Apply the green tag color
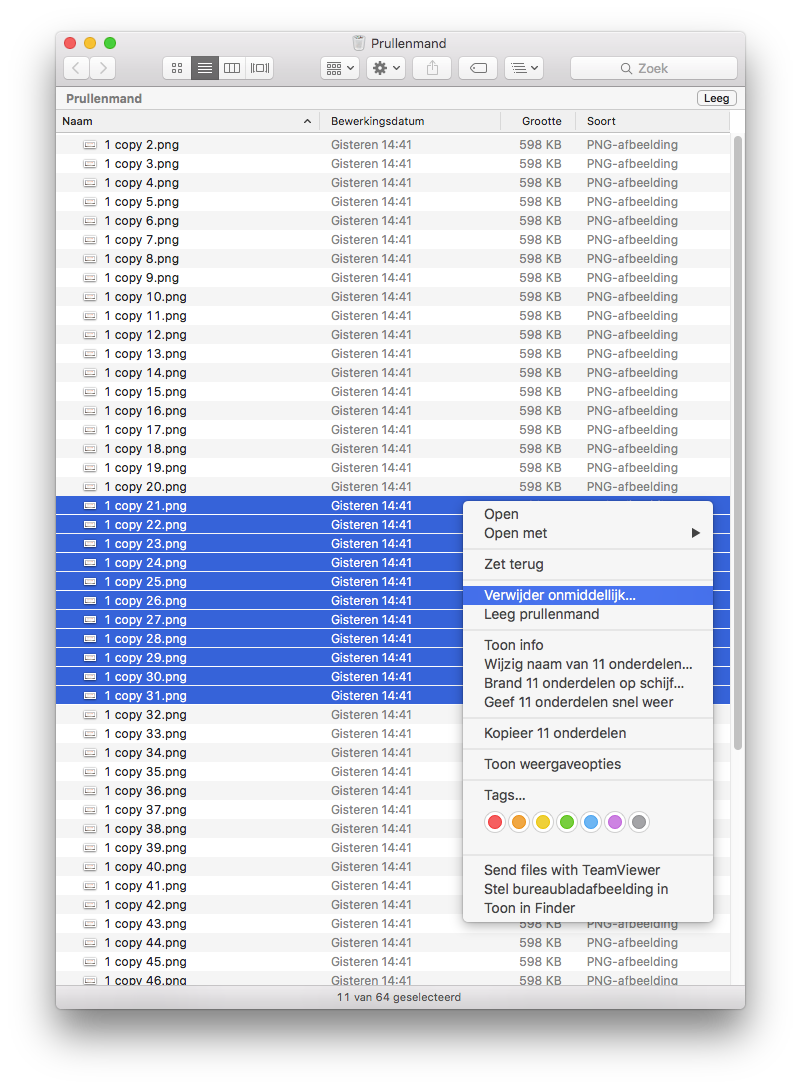Viewport: 801px width, 1089px height. coord(567,822)
